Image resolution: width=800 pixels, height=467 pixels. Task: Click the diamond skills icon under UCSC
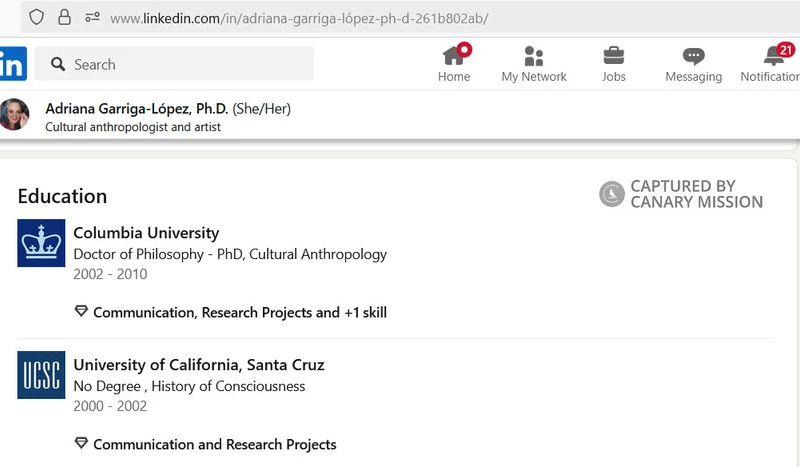click(x=81, y=443)
